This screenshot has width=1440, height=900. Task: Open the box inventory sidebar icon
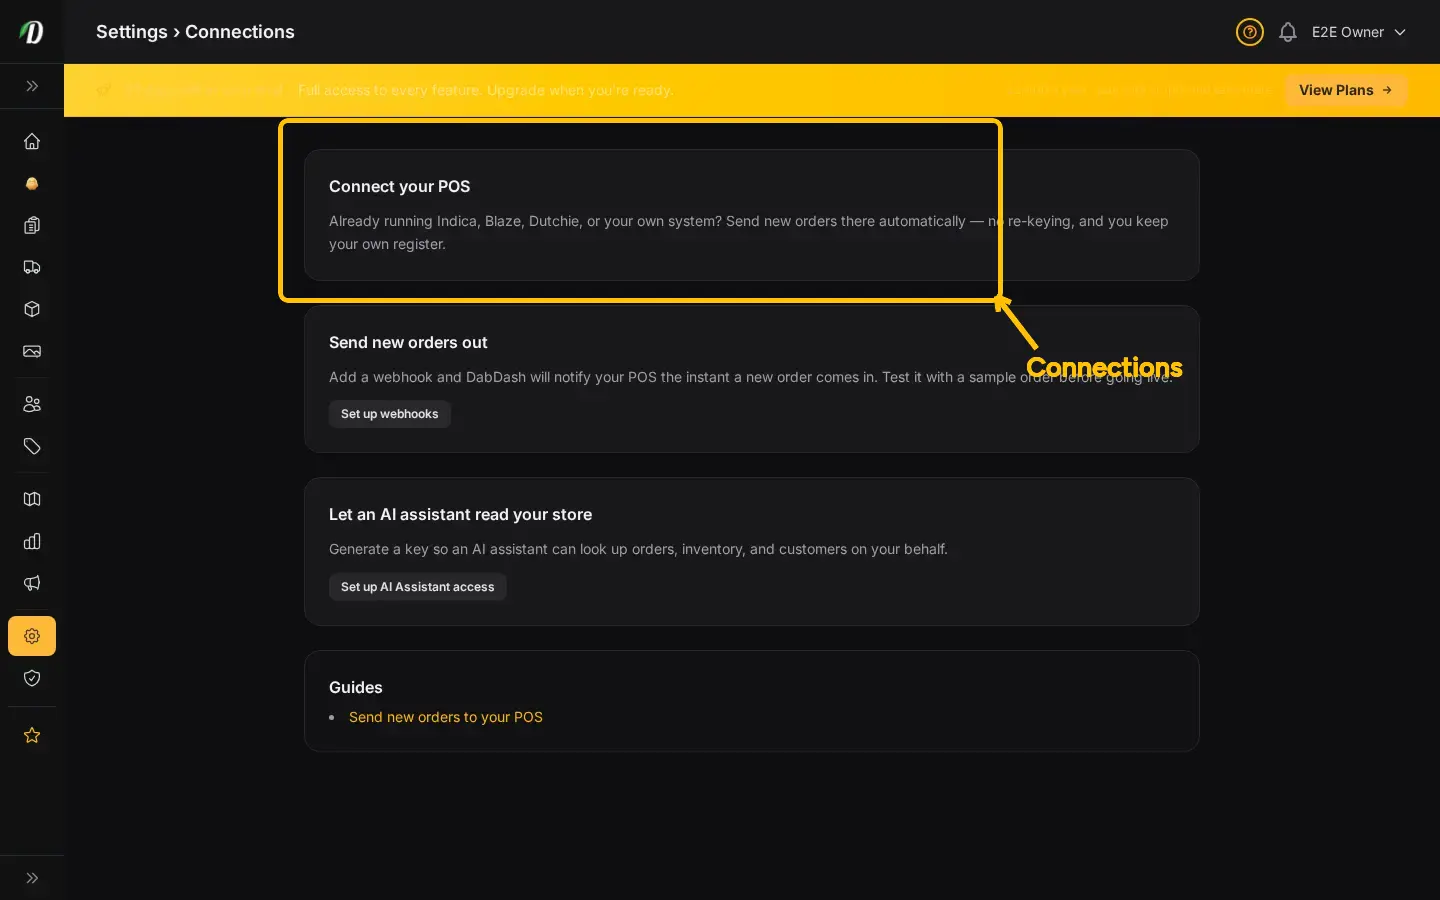pyautogui.click(x=32, y=309)
